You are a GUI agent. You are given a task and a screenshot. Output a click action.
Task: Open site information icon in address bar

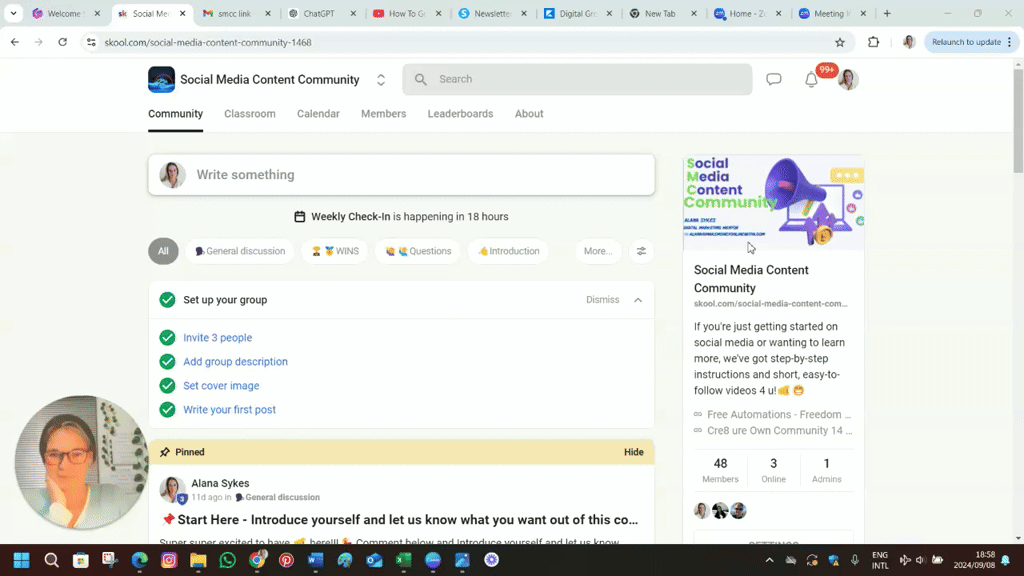click(91, 42)
